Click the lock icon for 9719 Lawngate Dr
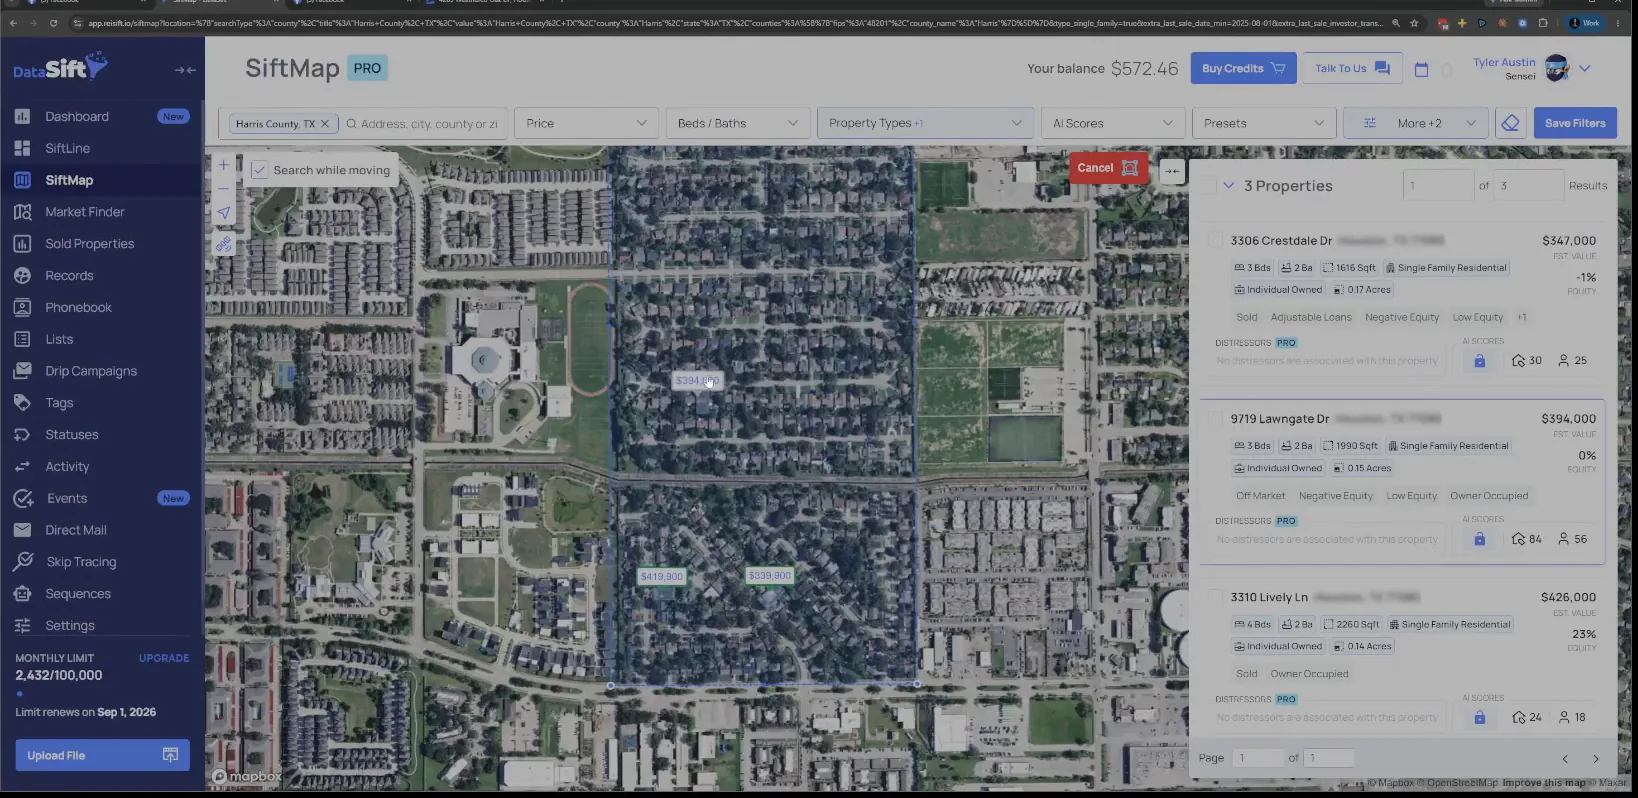Viewport: 1638px width, 798px height. pos(1479,539)
